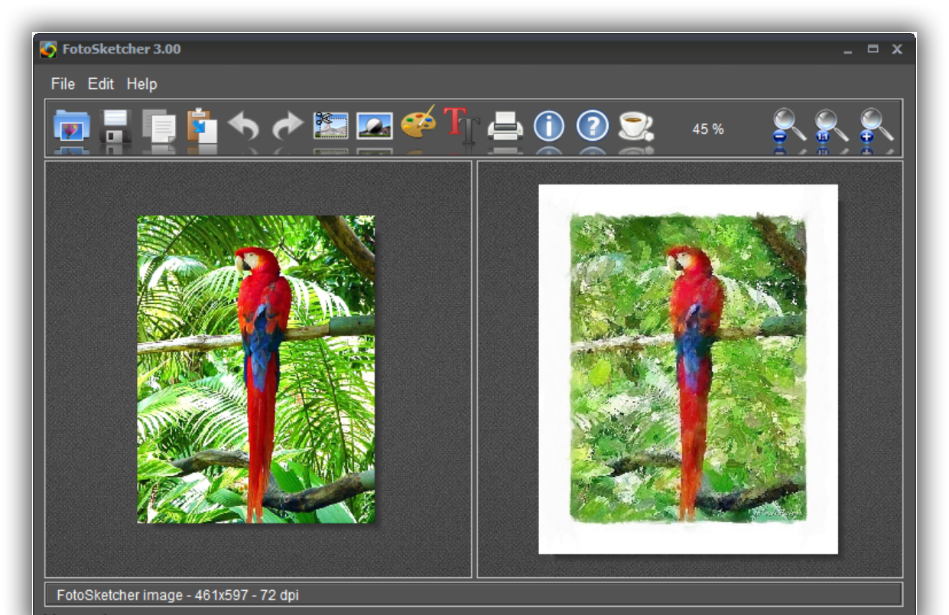Image resolution: width=949 pixels, height=615 pixels.
Task: Reset zoom with the 1:1 magnifier icon
Action: click(832, 126)
